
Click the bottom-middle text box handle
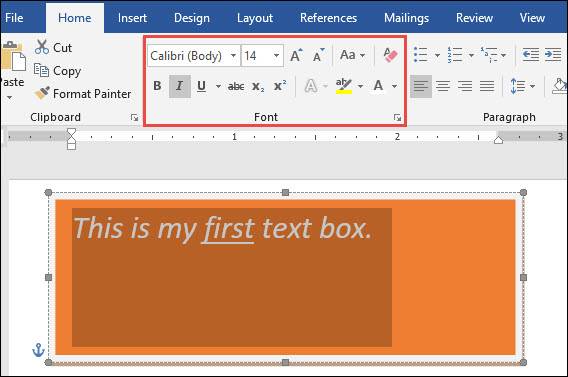pos(285,362)
